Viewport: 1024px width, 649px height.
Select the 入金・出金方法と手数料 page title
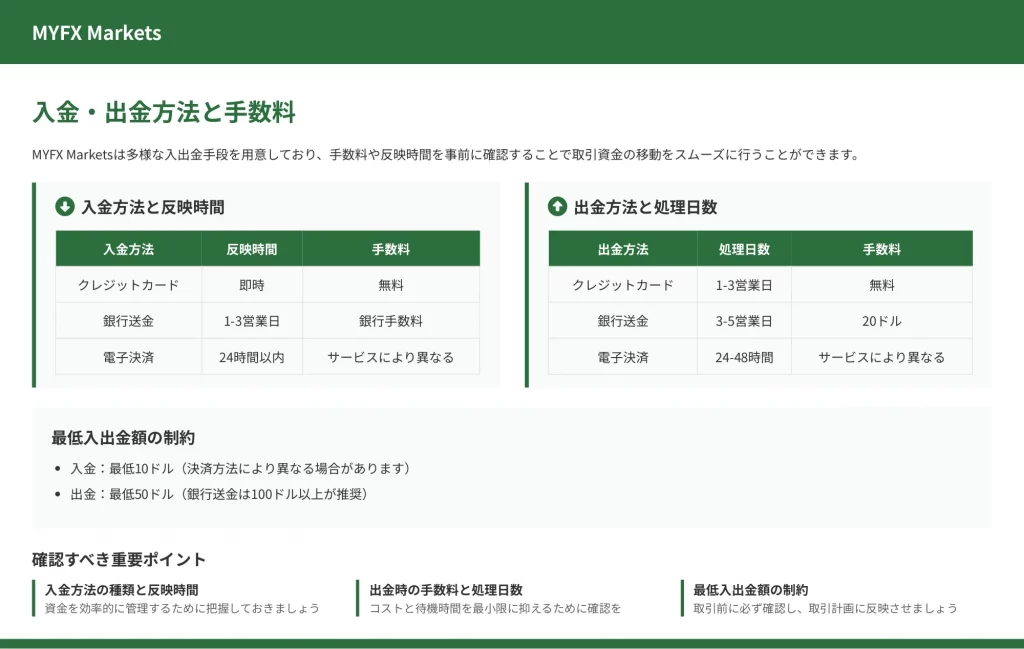click(x=164, y=112)
